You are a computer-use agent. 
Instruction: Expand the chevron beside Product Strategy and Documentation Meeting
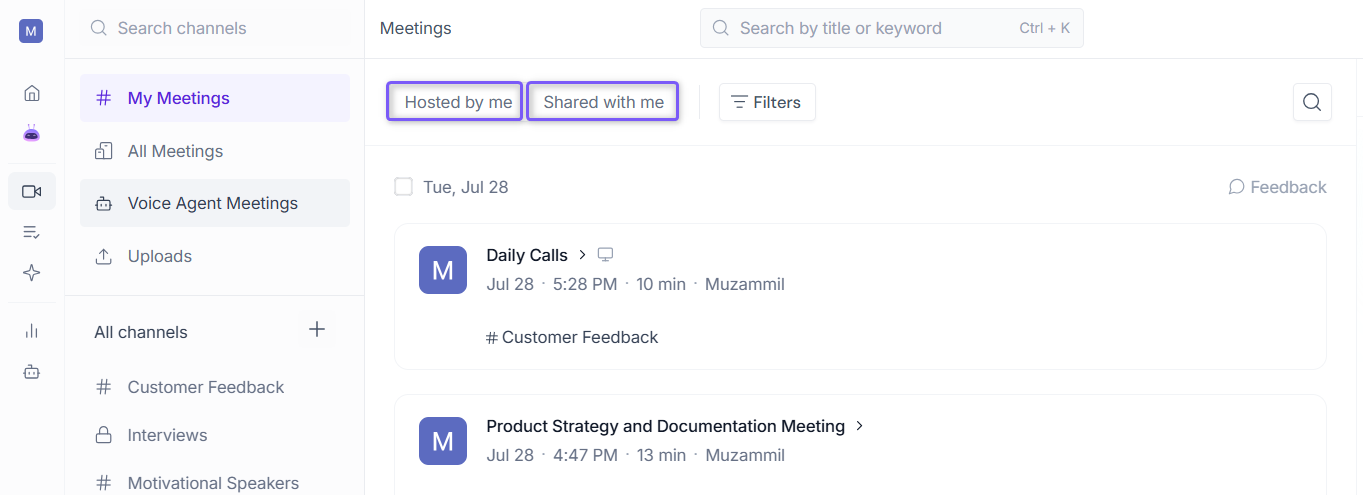pyautogui.click(x=859, y=426)
